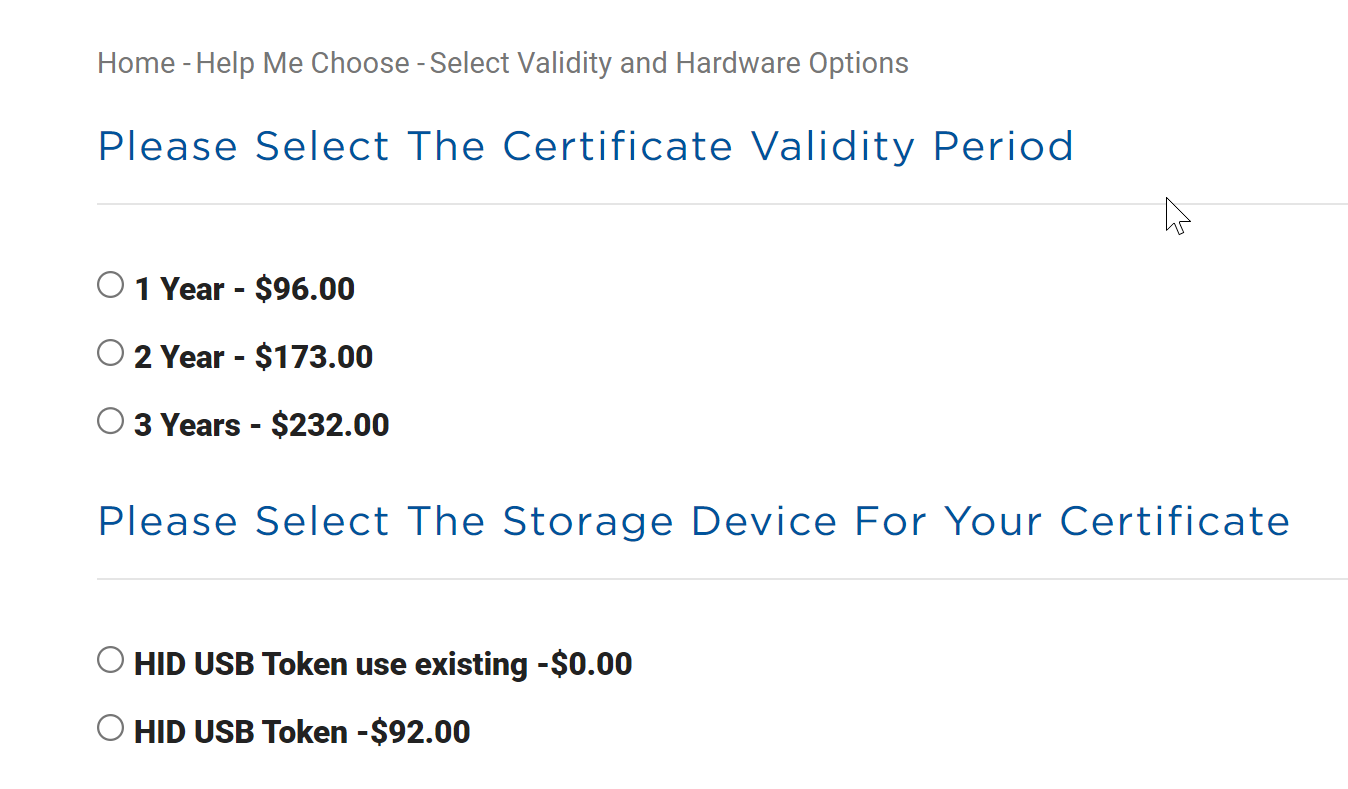The image size is (1348, 789).
Task: Select the 1 Year radio button circle
Action: pos(110,285)
